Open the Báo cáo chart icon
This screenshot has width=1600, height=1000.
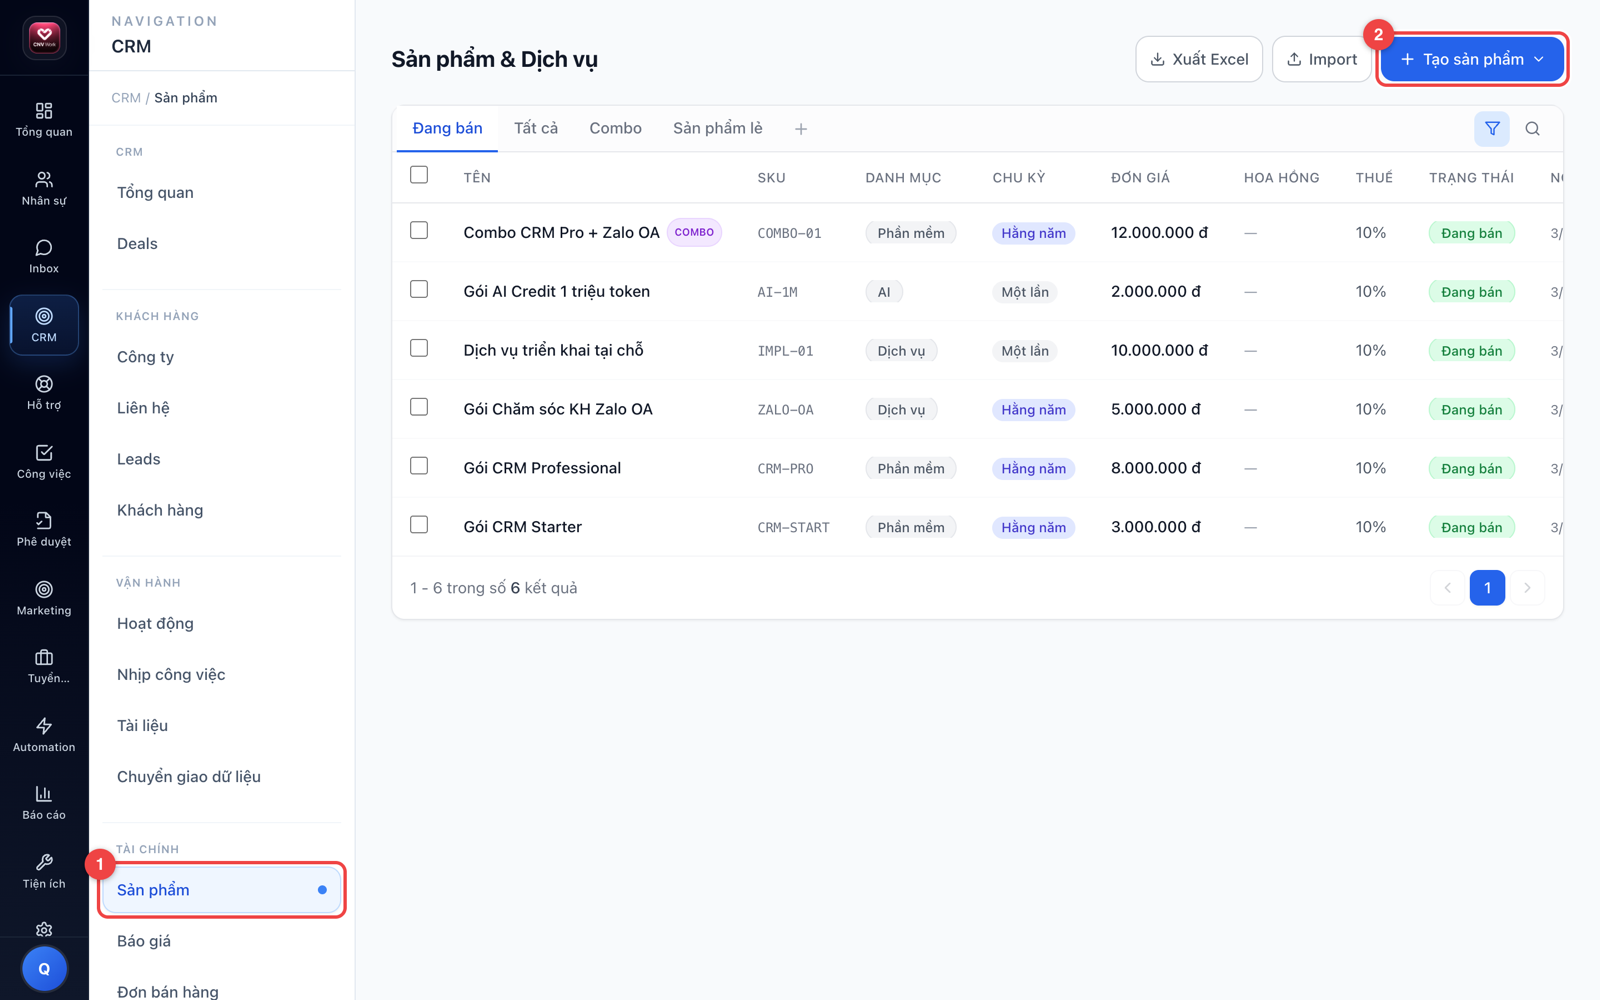tap(44, 803)
